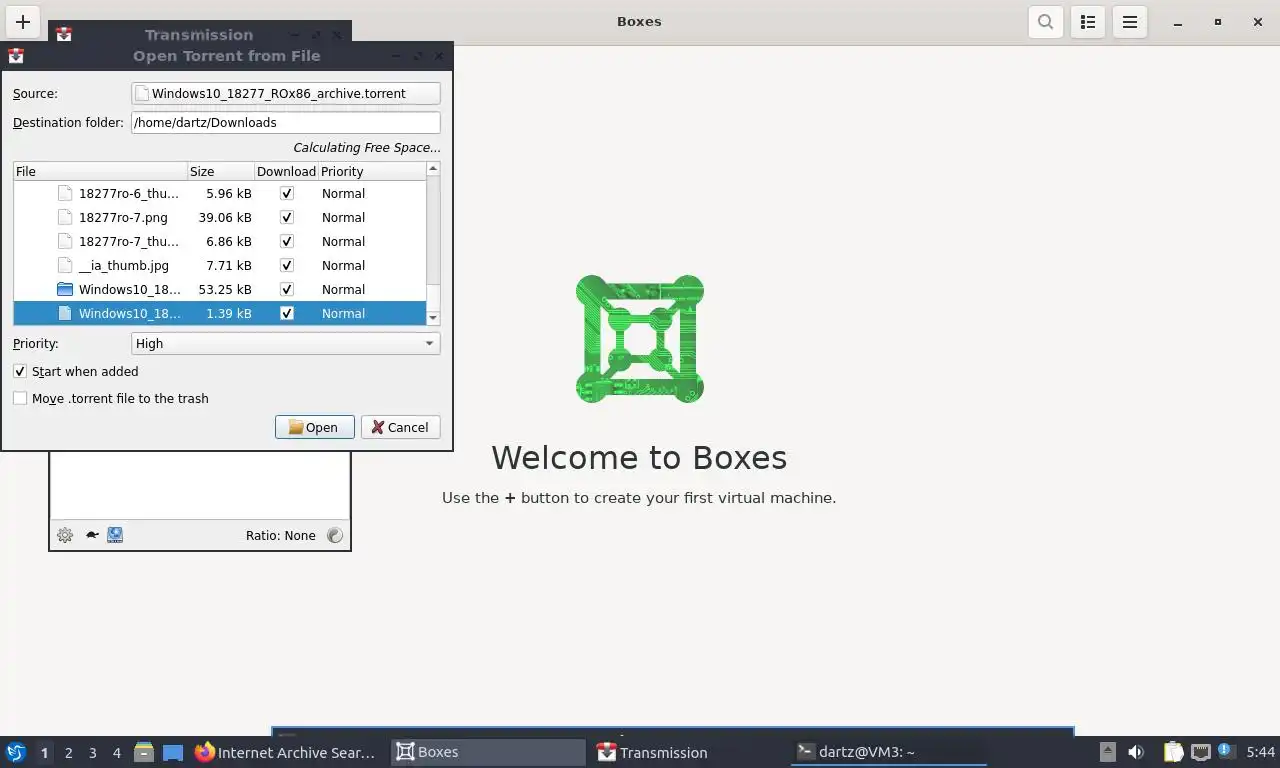Image resolution: width=1280 pixels, height=768 pixels.
Task: Uncheck download for the 1.39 kB file
Action: tap(287, 313)
